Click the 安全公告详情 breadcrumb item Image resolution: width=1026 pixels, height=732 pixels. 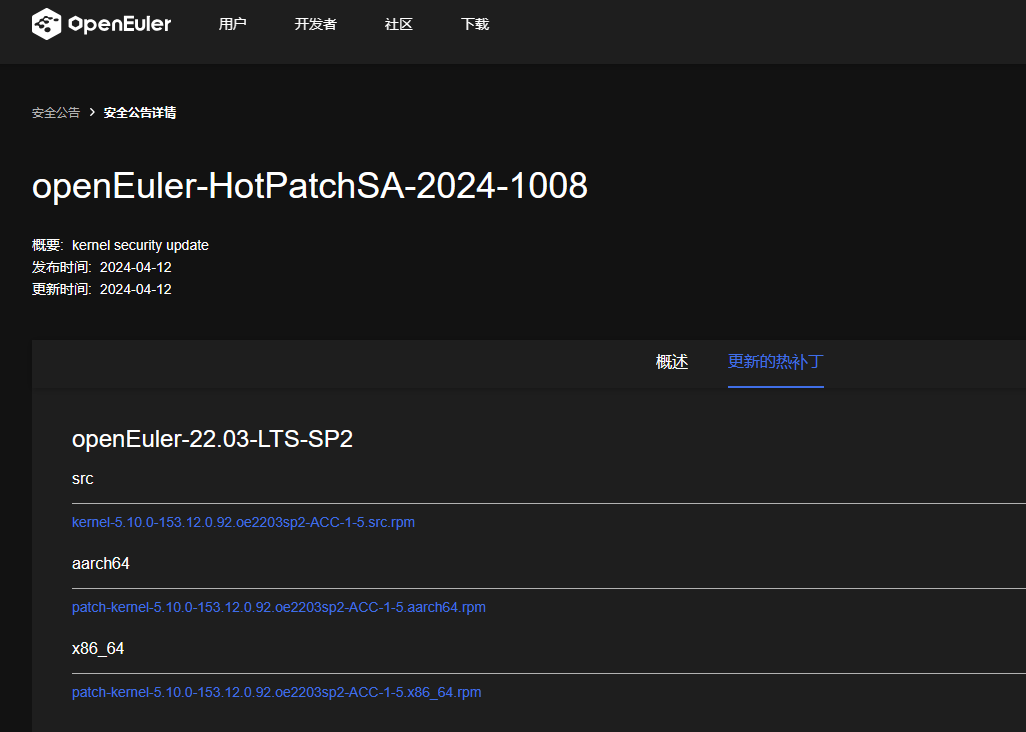pos(140,113)
